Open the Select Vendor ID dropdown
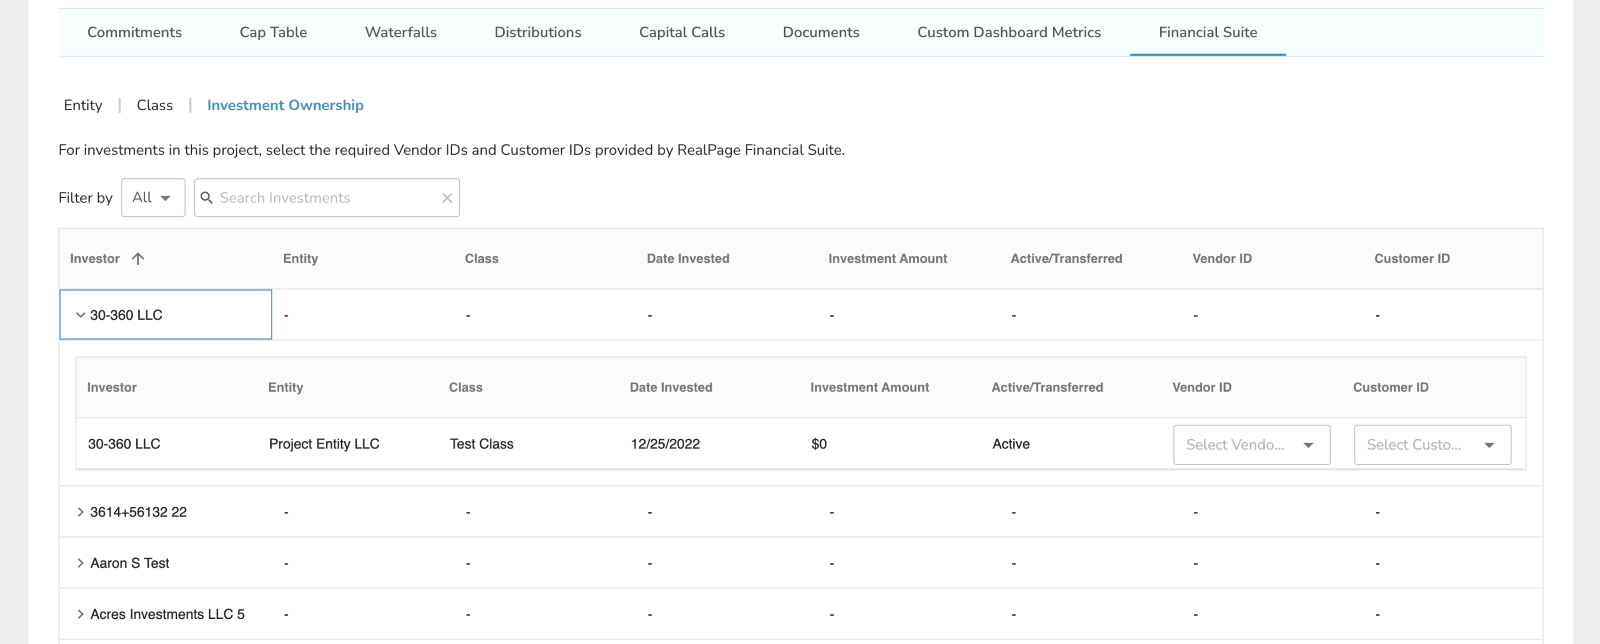The image size is (1600, 644). pyautogui.click(x=1251, y=445)
